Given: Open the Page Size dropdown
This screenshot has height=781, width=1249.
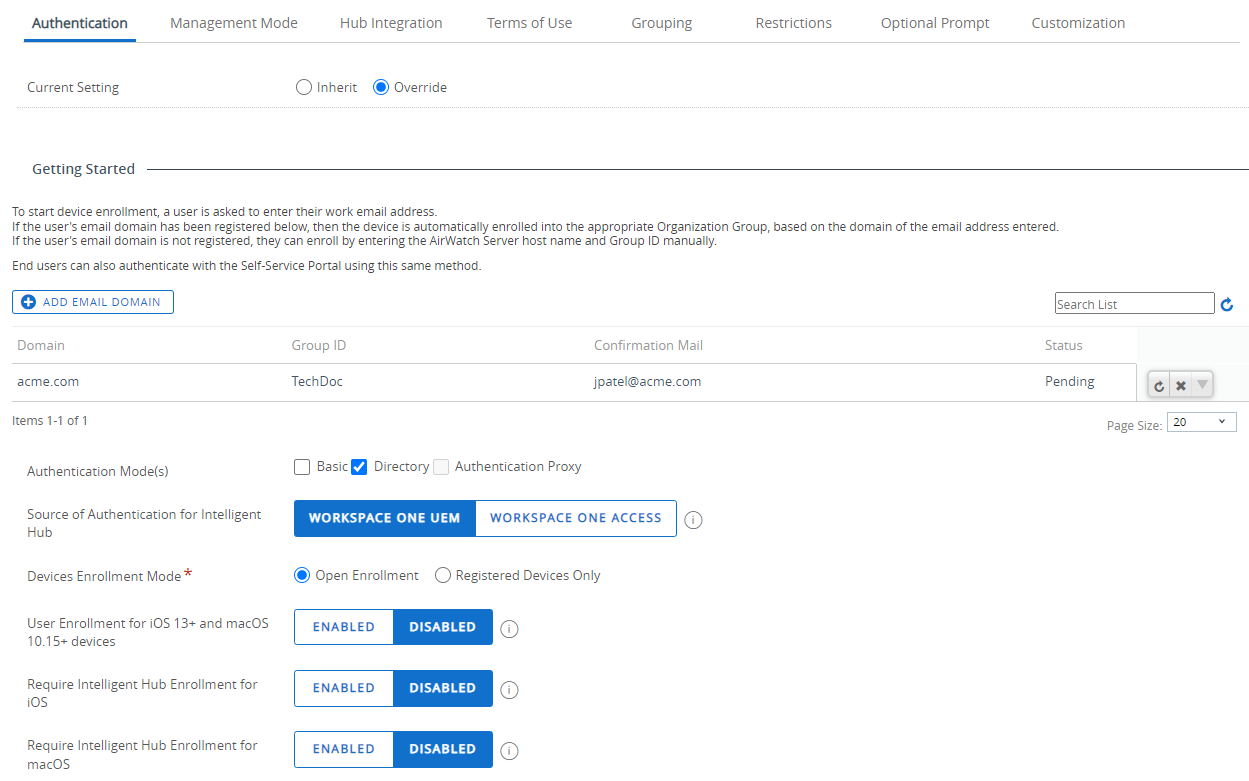Looking at the screenshot, I should [1202, 422].
